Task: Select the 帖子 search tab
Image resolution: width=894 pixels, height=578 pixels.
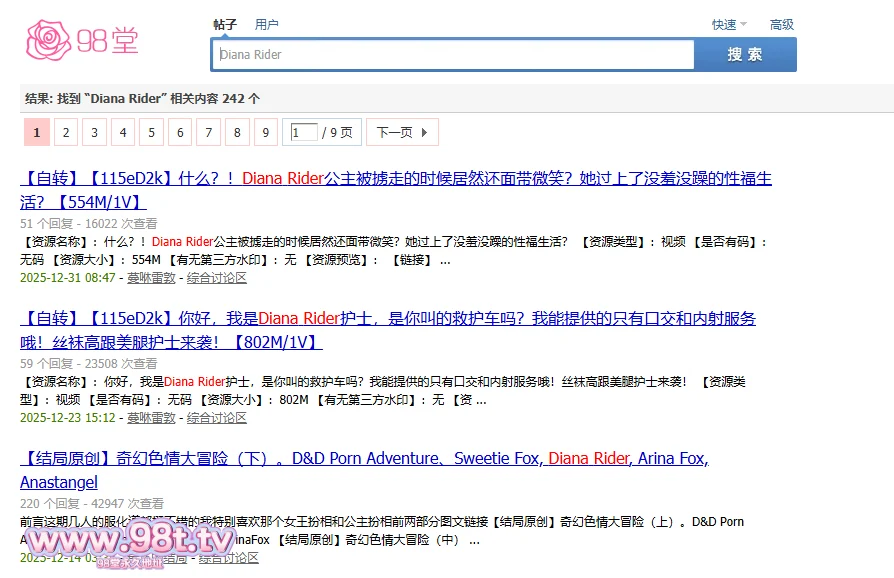Action: [x=225, y=24]
